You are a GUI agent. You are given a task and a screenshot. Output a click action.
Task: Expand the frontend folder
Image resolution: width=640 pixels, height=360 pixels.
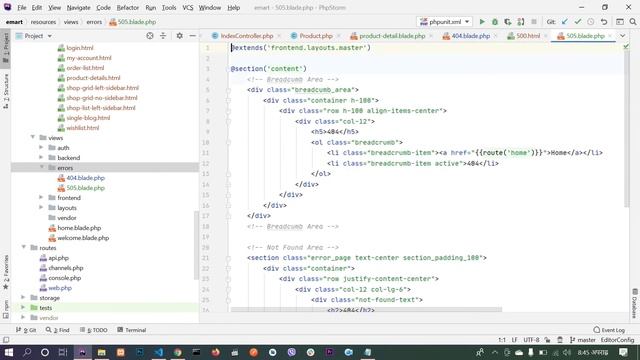coord(41,198)
